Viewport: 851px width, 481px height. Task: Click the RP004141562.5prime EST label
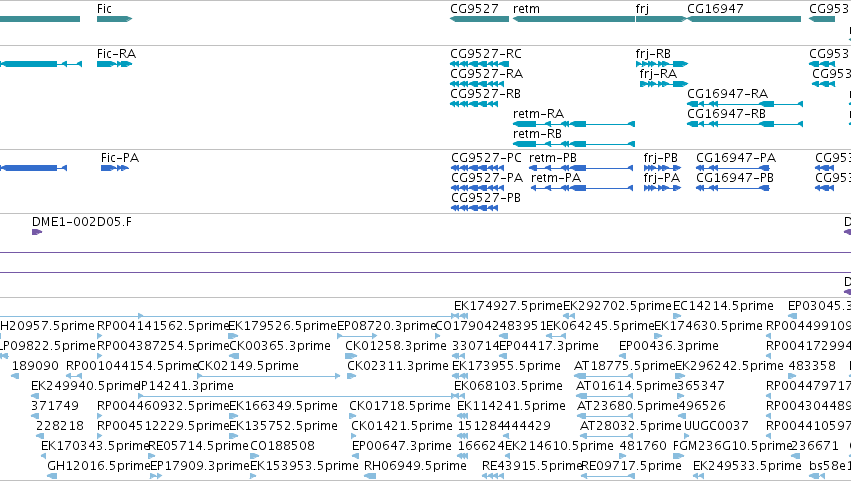(x=163, y=326)
